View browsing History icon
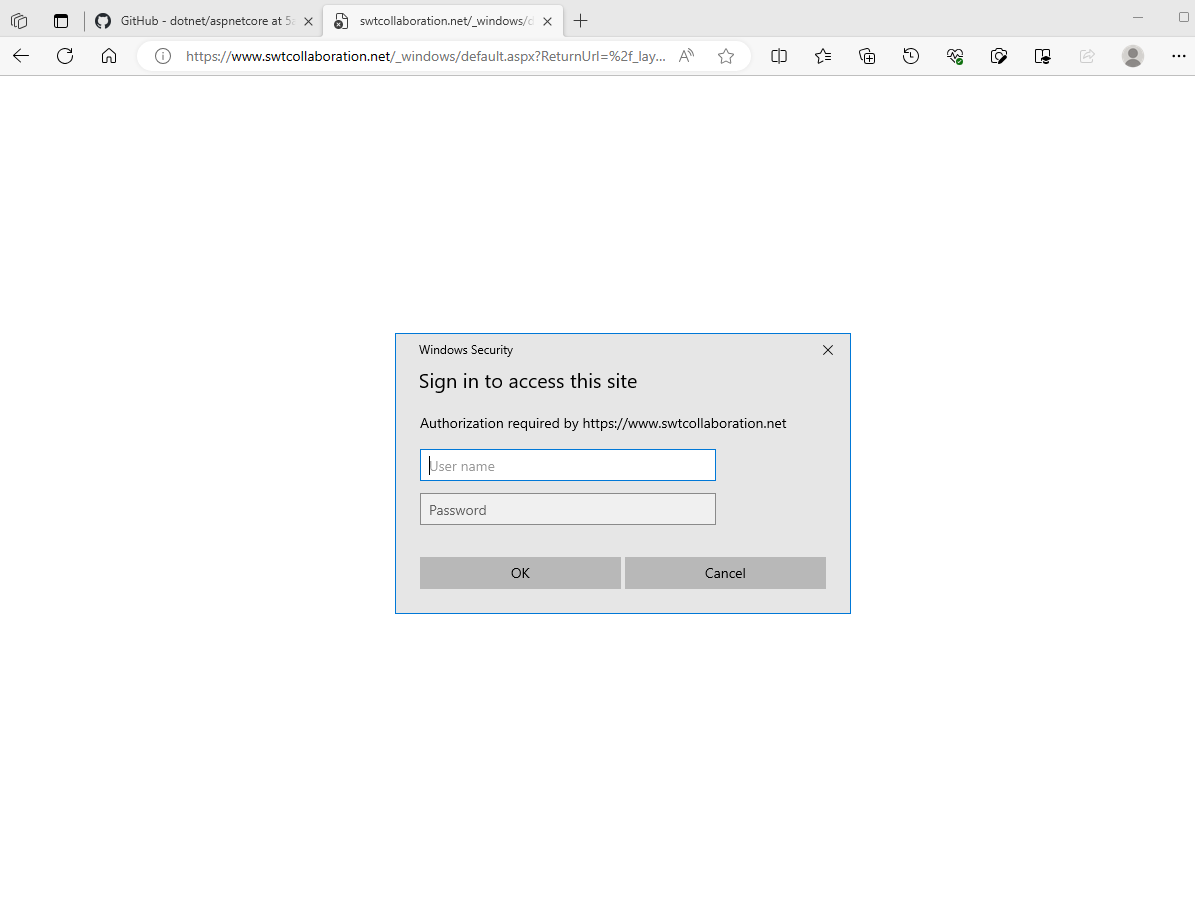Image resolution: width=1195 pixels, height=897 pixels. tap(911, 56)
